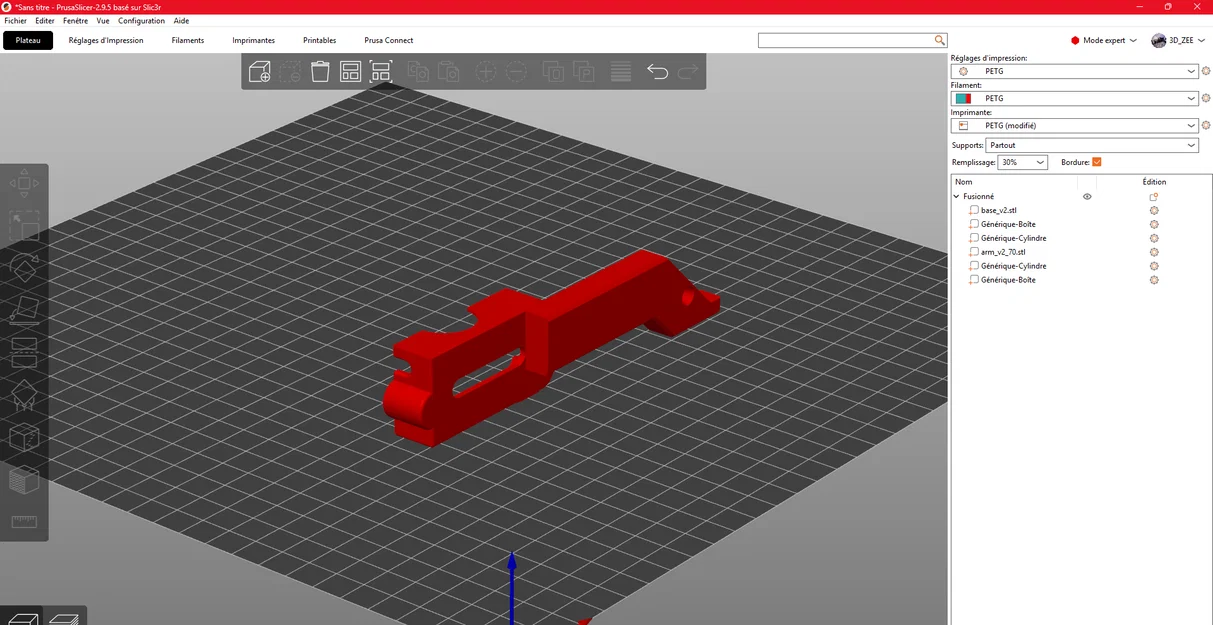Click into the search input field
This screenshot has height=625, width=1213.
coord(846,40)
